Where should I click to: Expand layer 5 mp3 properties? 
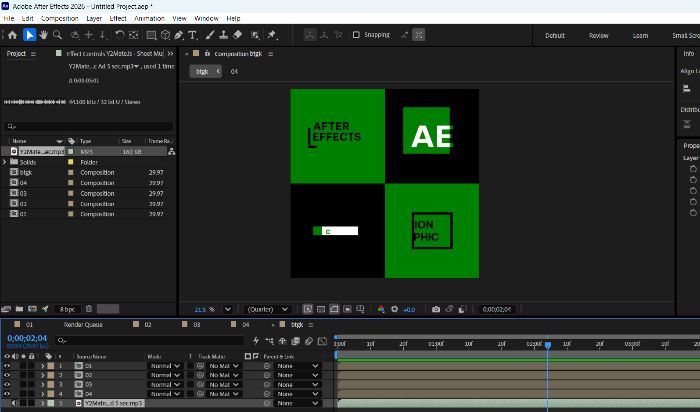(x=43, y=403)
